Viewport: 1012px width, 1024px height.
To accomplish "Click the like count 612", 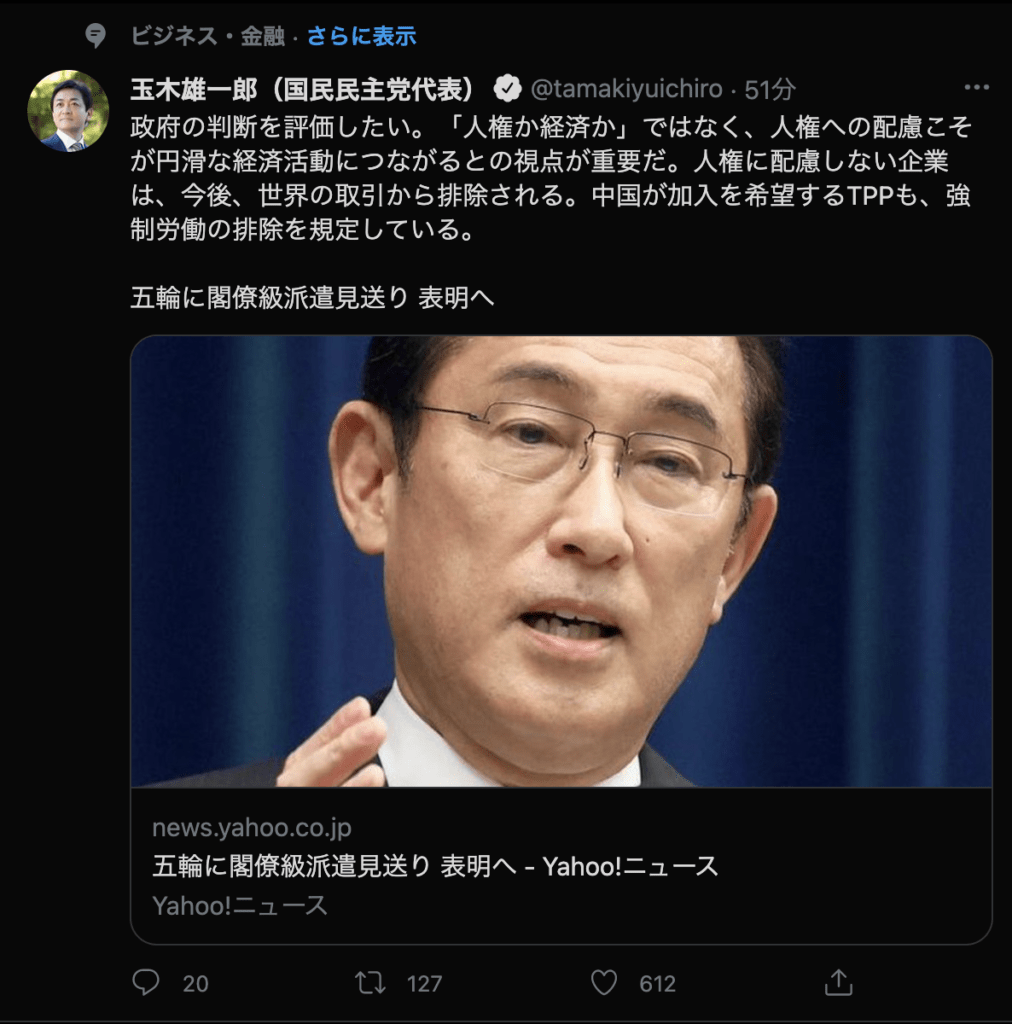I will coord(657,984).
